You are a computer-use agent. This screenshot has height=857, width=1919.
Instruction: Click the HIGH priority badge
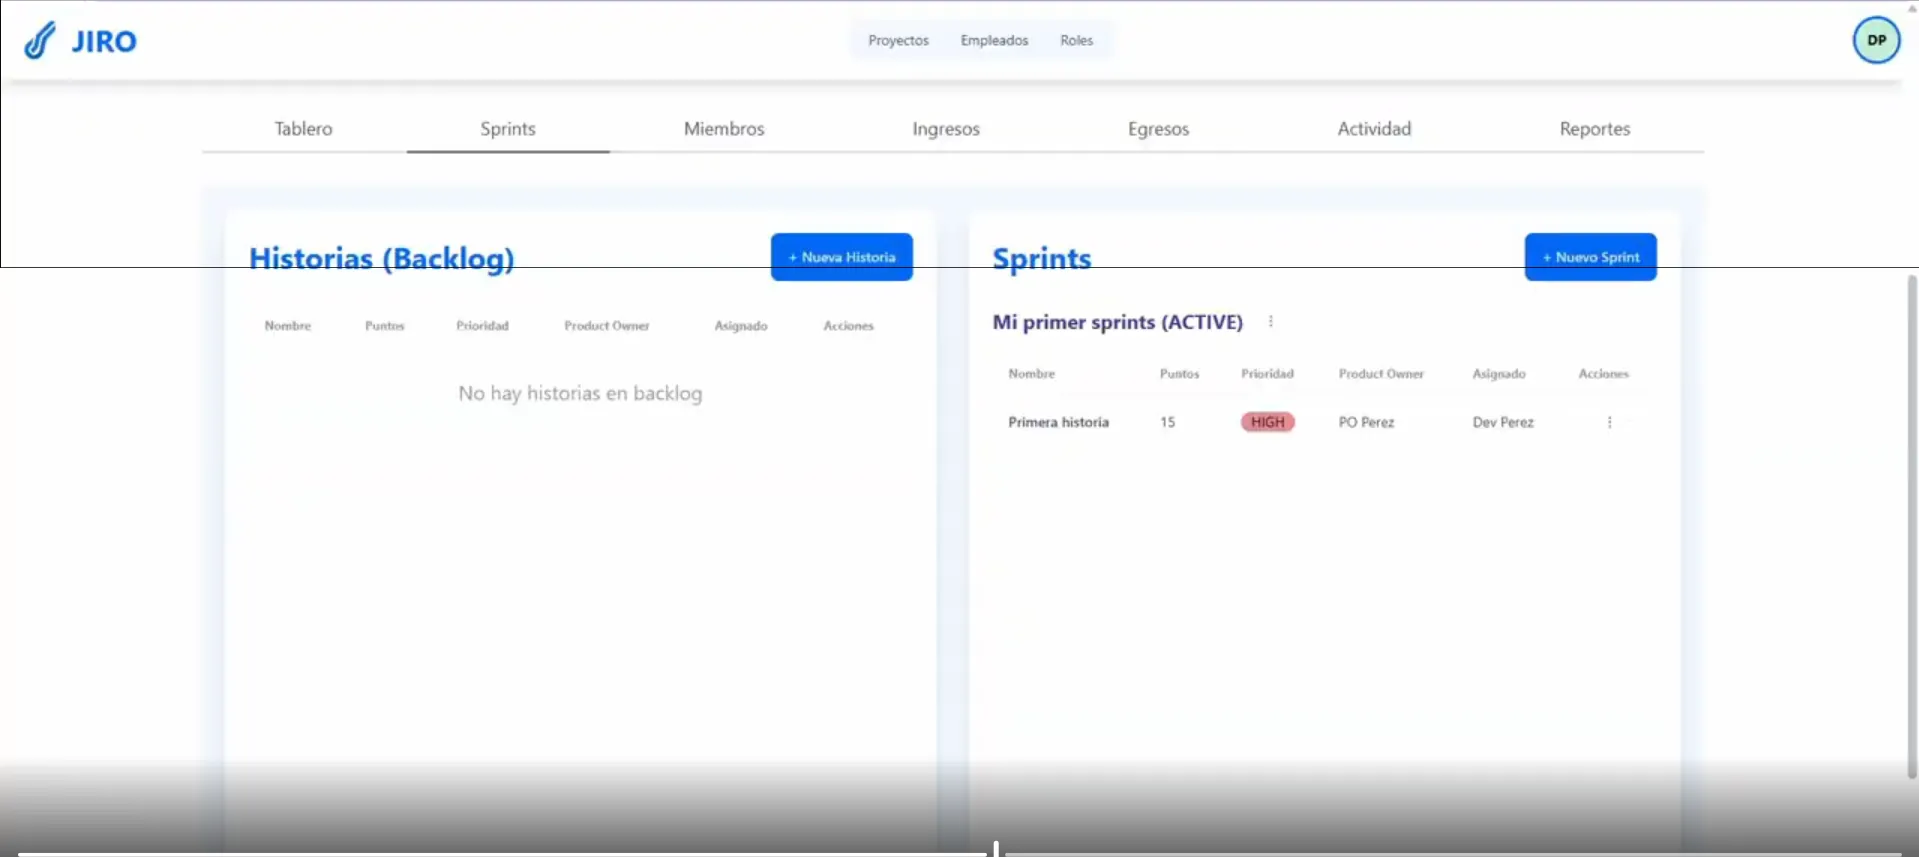pyautogui.click(x=1267, y=422)
